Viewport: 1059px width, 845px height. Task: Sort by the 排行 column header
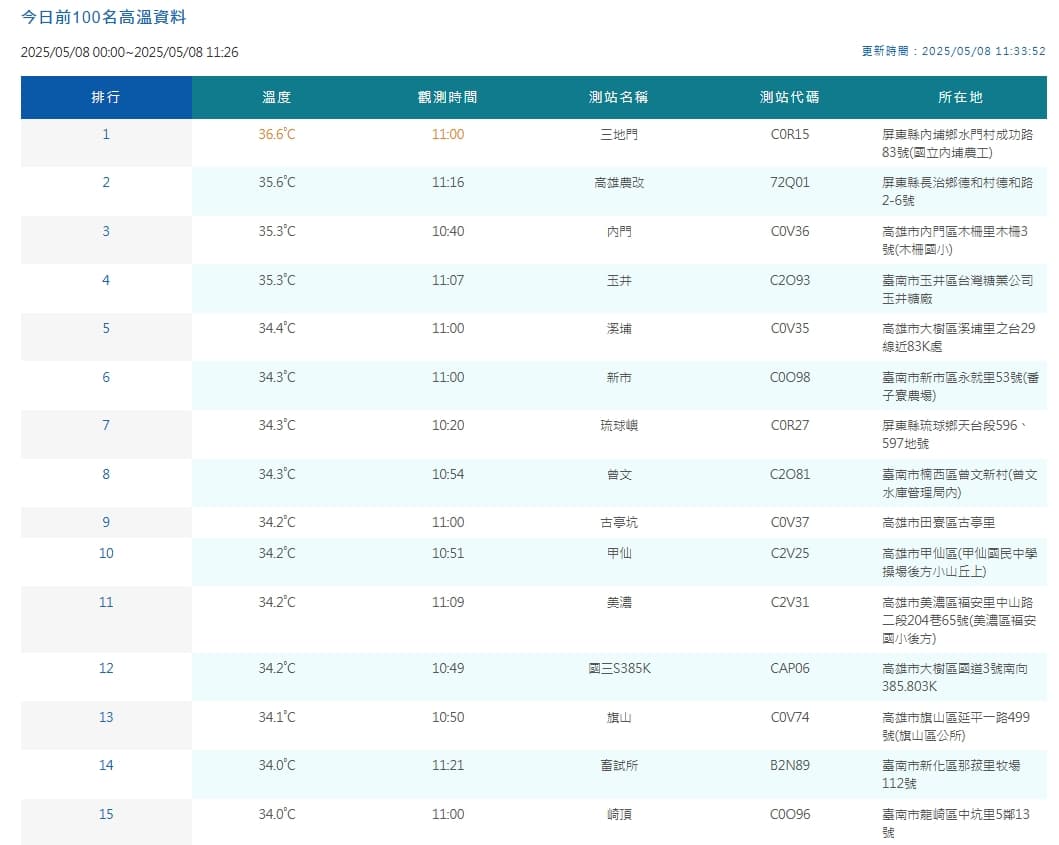[106, 97]
